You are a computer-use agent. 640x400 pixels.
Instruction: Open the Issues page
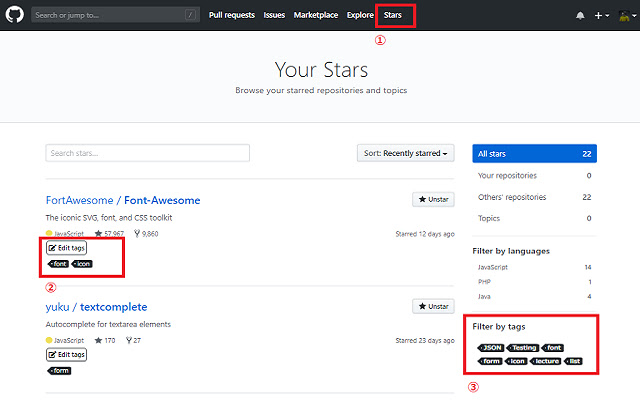coord(274,15)
